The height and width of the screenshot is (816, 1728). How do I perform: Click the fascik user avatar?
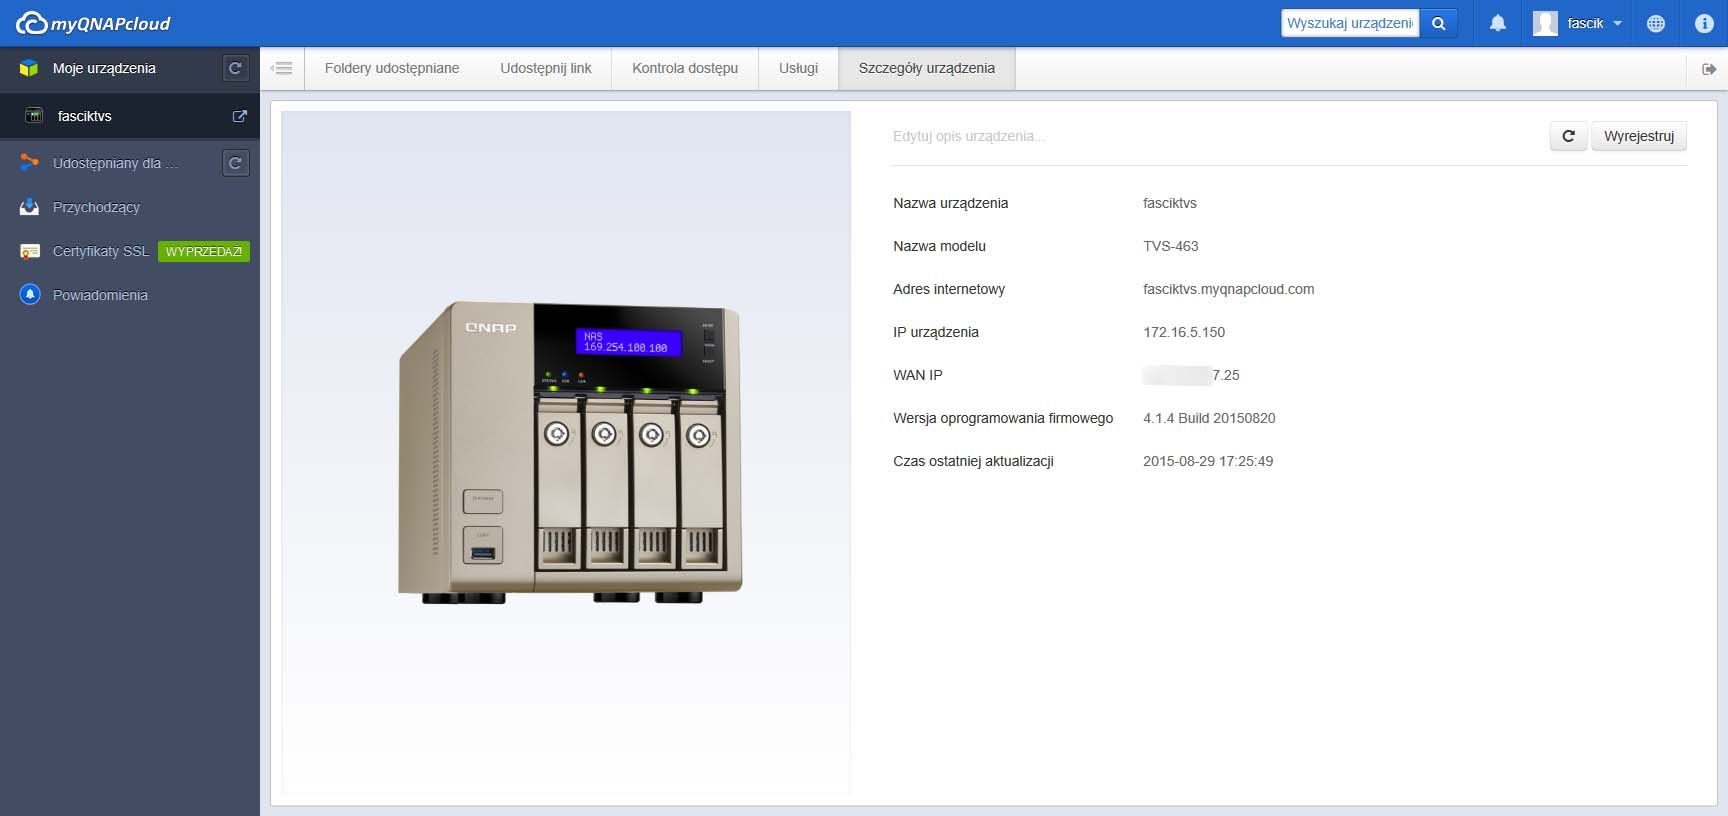tap(1545, 23)
